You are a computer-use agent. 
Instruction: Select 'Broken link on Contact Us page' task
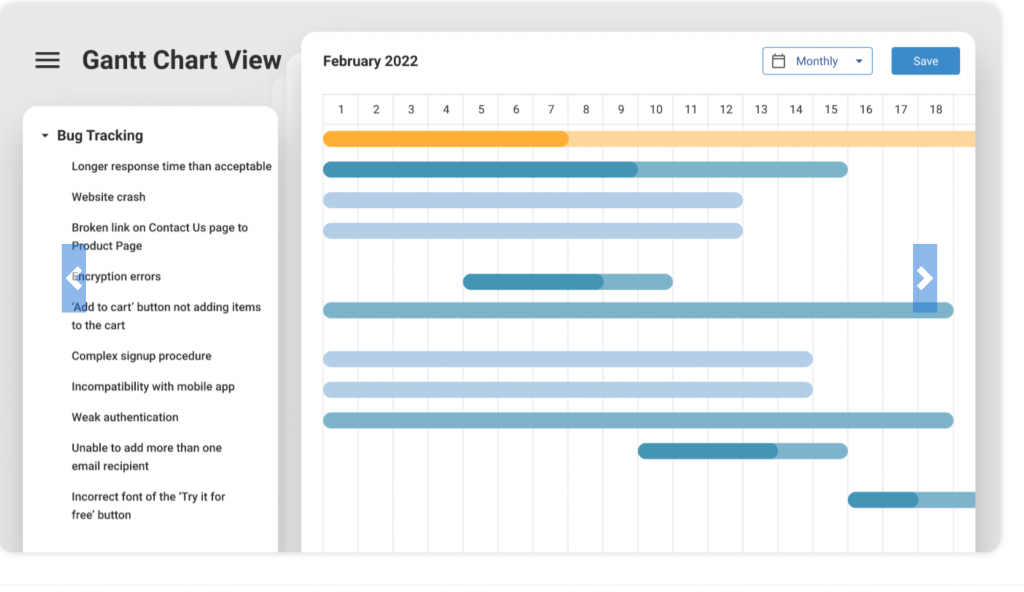point(159,237)
